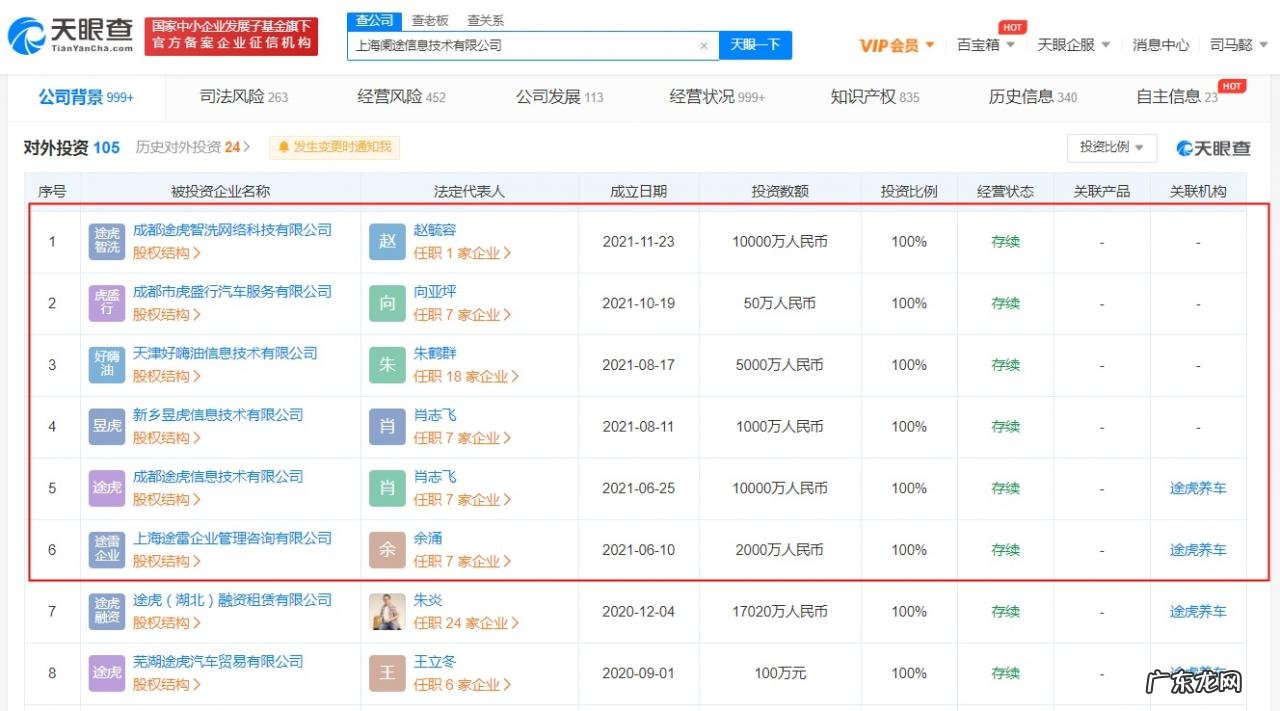Clear the search box with the × icon
The height and width of the screenshot is (711, 1280).
pos(704,45)
